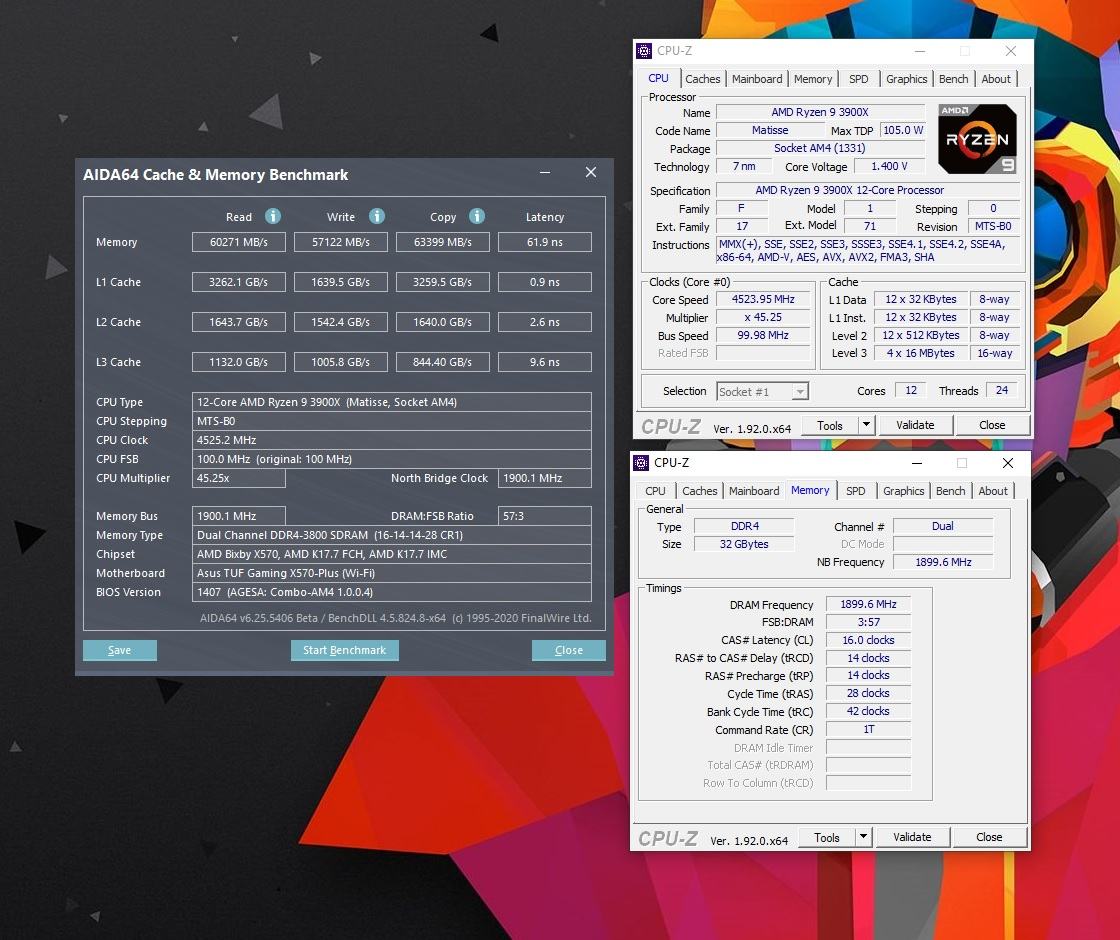
Task: Click Validate button in bottom CPU-Z window
Action: pos(912,837)
